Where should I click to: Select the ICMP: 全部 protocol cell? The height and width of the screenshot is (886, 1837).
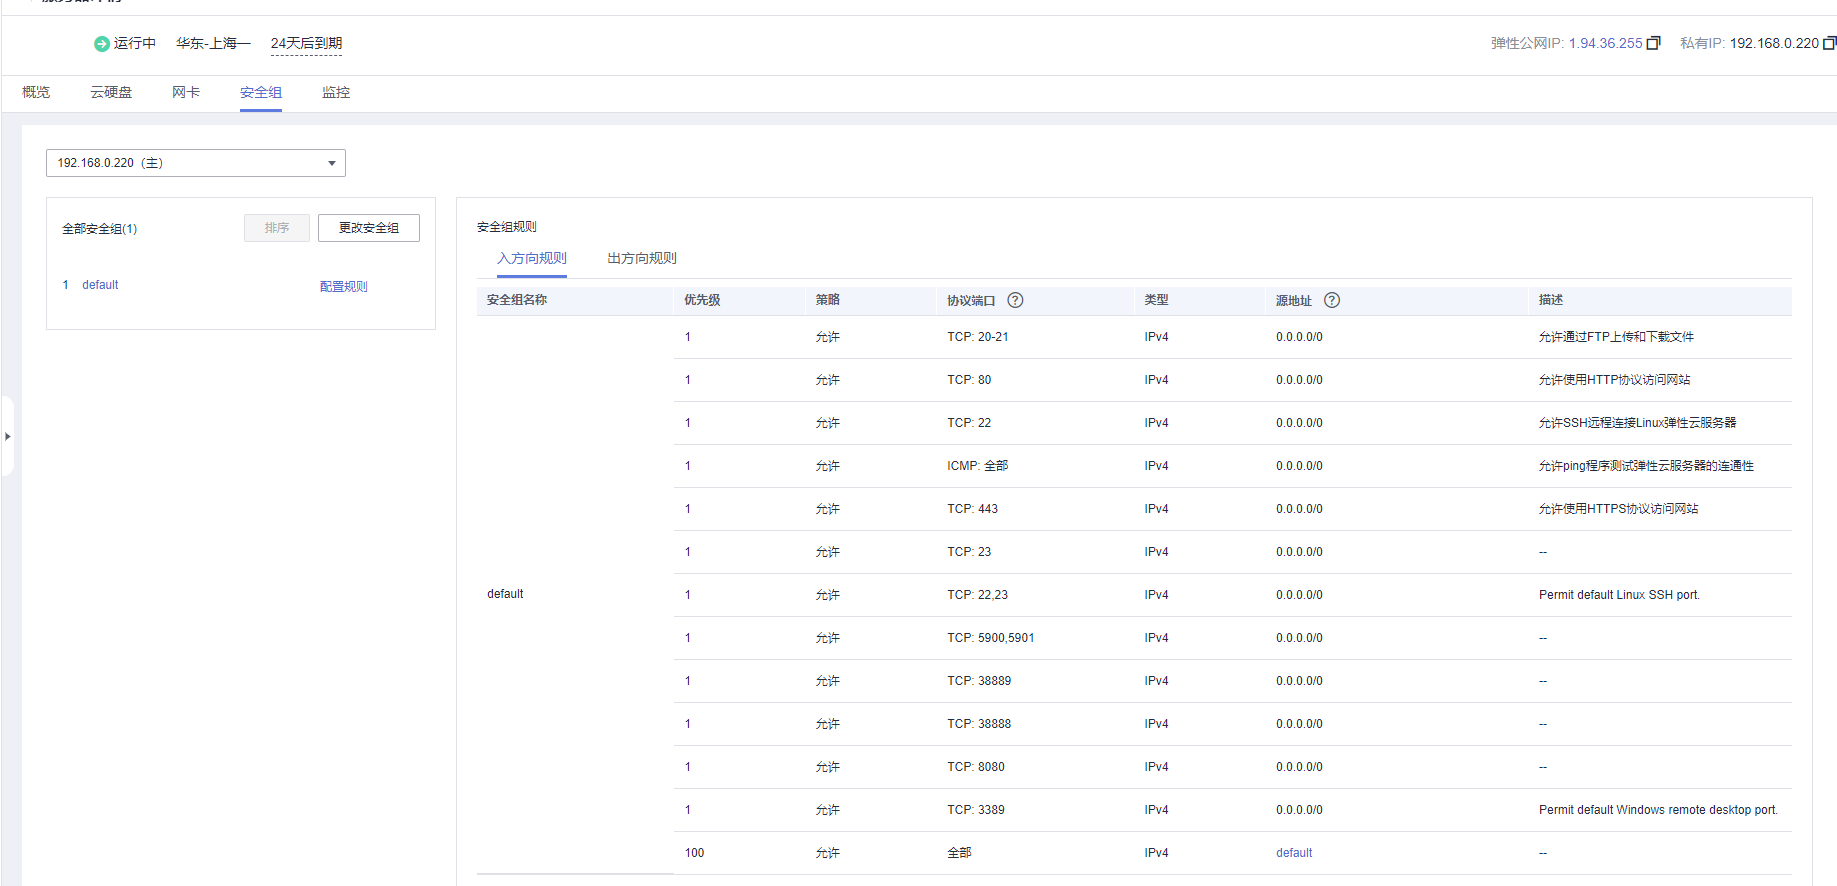[x=978, y=466]
